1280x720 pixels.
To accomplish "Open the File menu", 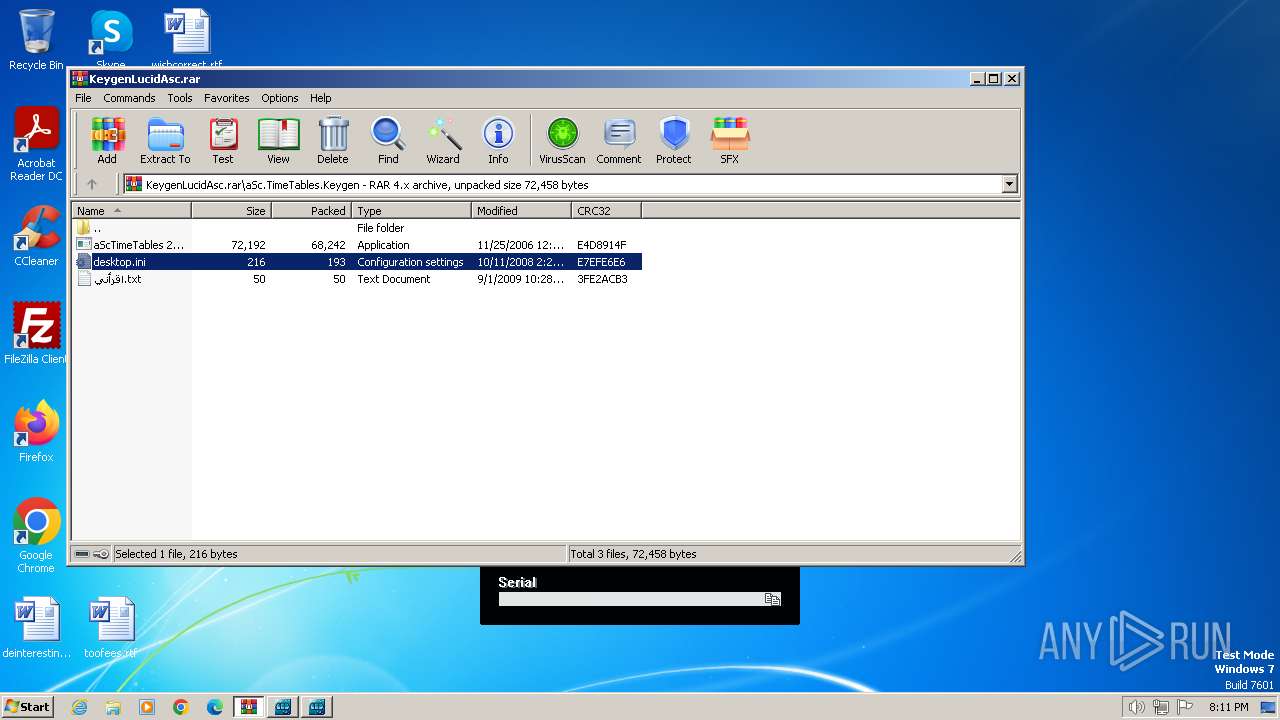I will (83, 98).
